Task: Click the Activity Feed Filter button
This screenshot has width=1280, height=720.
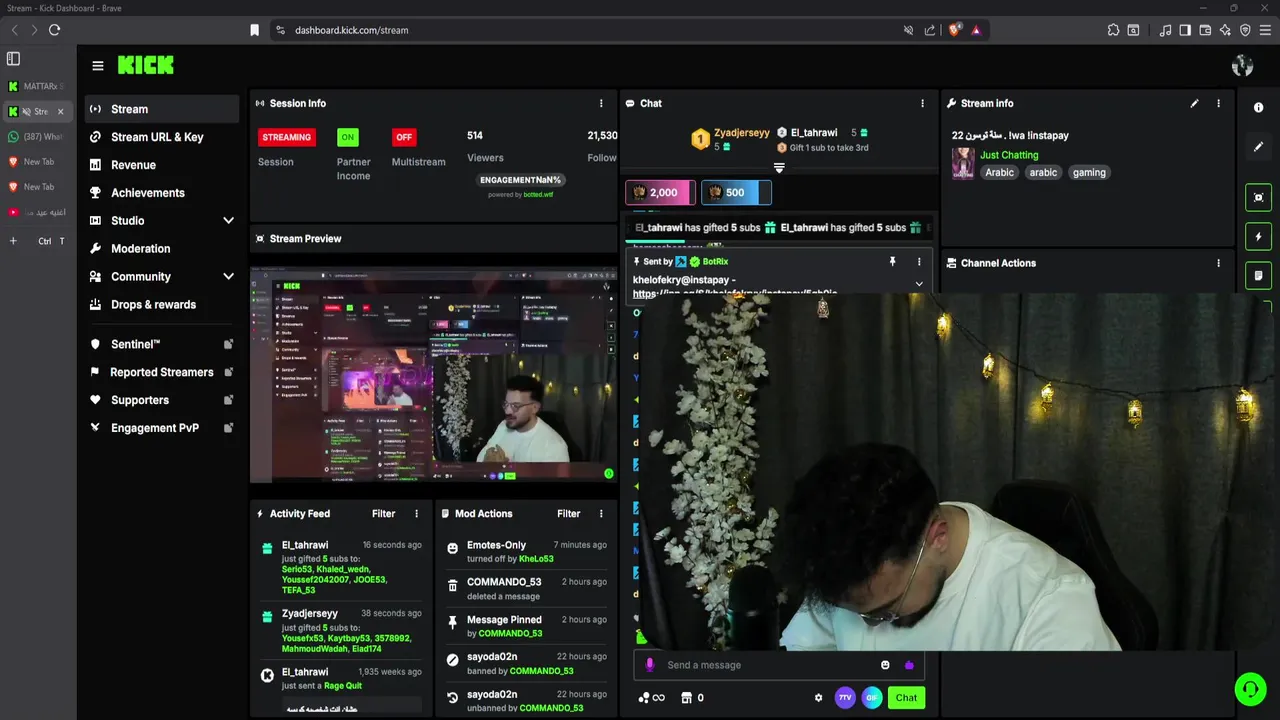Action: [384, 514]
